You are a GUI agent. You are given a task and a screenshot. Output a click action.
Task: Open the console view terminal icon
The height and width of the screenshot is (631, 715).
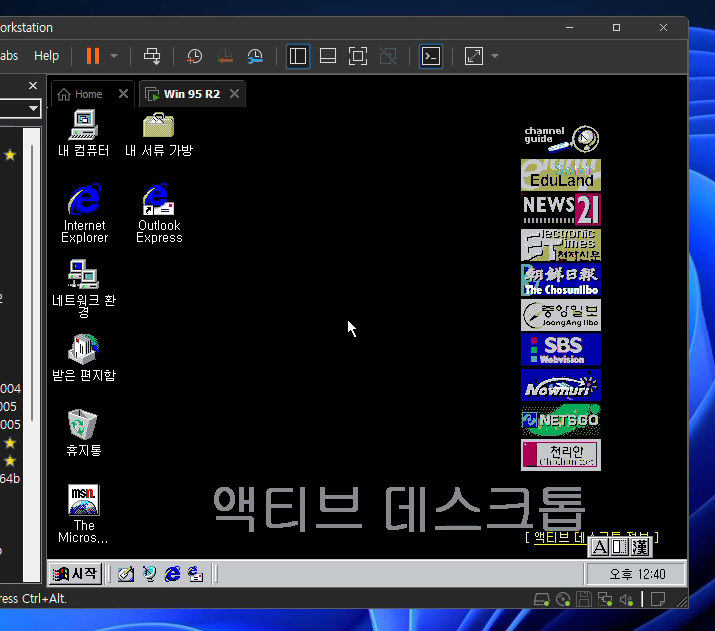coord(431,56)
